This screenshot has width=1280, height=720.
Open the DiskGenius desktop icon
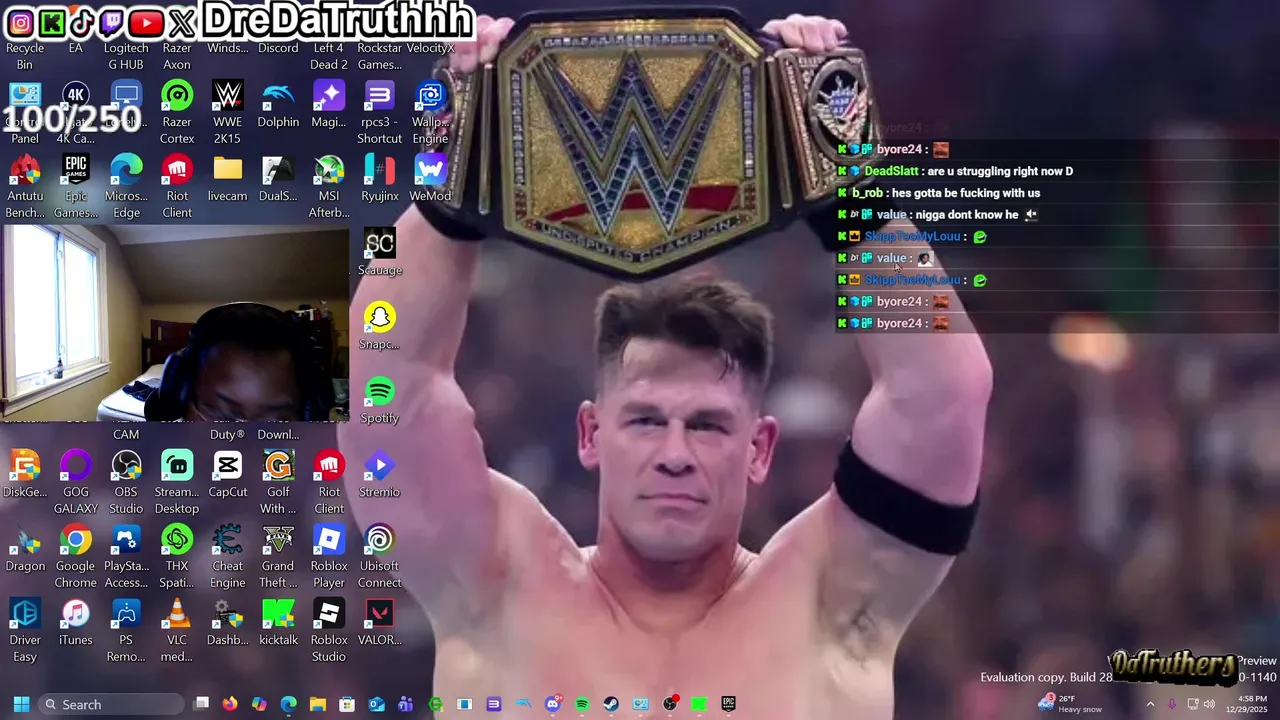(x=25, y=475)
